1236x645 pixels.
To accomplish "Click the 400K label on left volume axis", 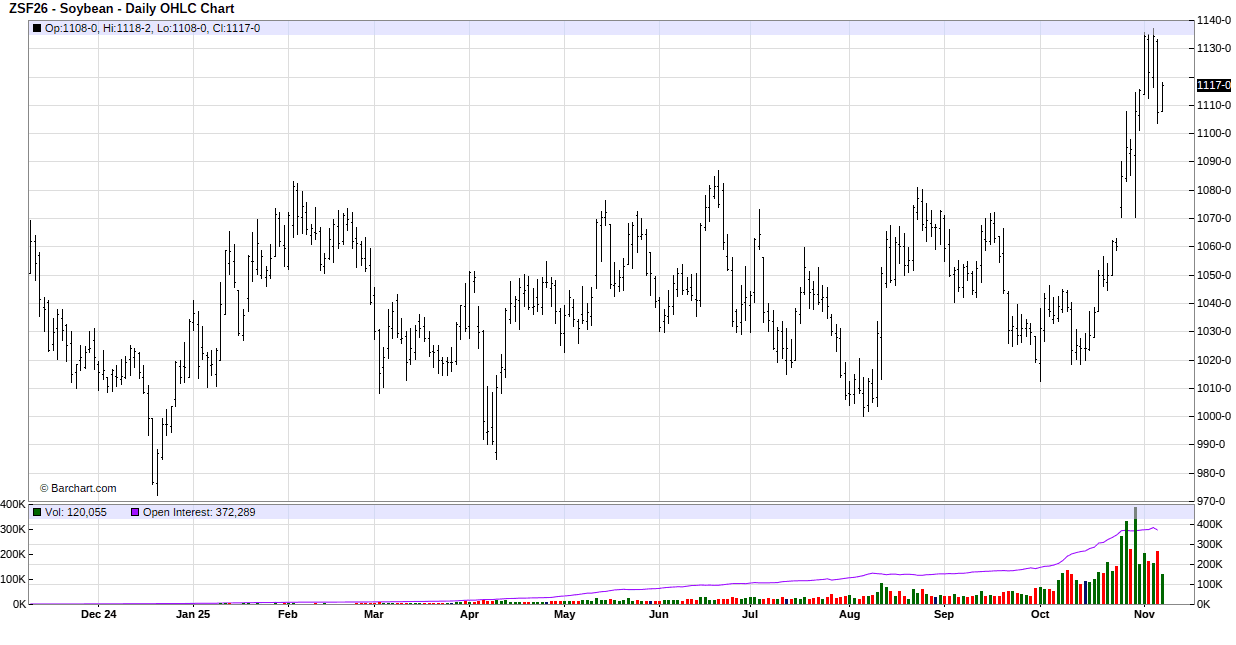I will (13, 504).
